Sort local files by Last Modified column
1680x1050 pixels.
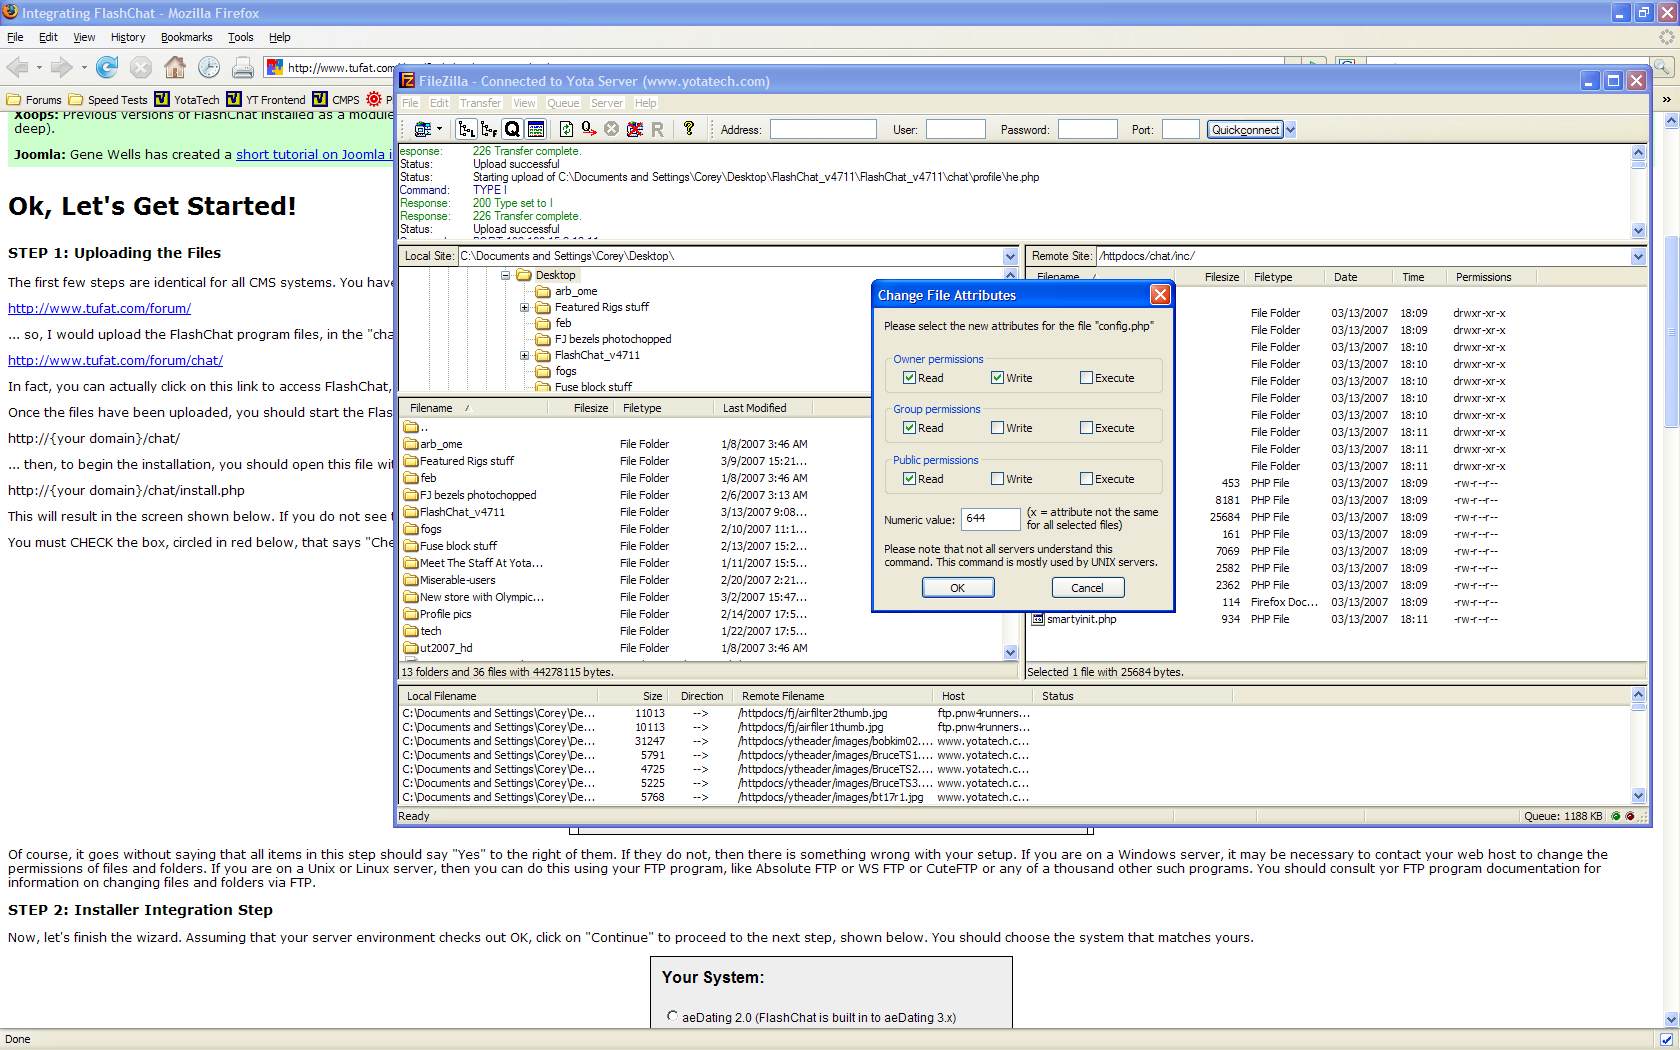pos(763,408)
